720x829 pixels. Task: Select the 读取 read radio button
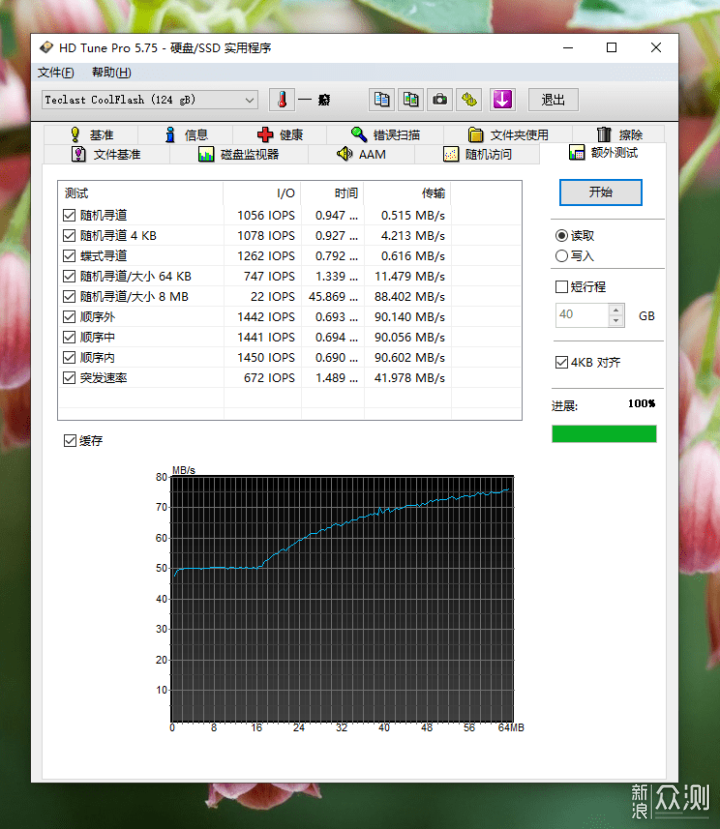point(561,236)
